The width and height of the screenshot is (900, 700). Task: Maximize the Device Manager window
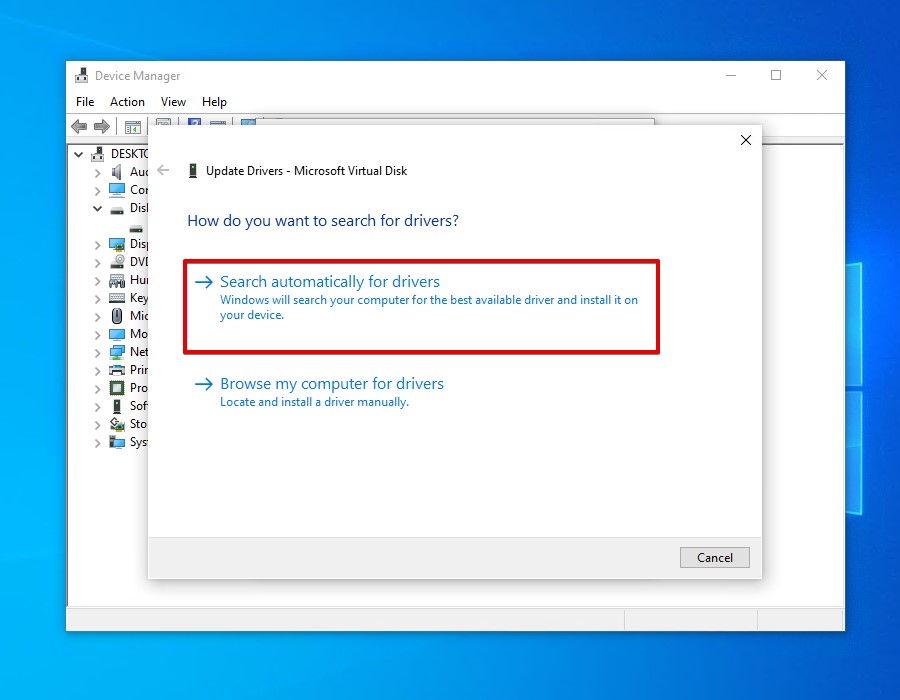pos(776,75)
